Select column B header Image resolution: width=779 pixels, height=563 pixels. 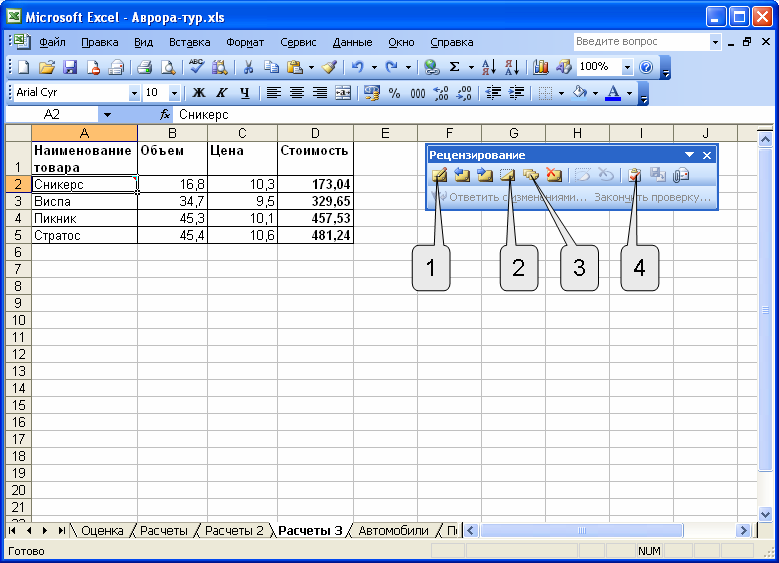172,133
